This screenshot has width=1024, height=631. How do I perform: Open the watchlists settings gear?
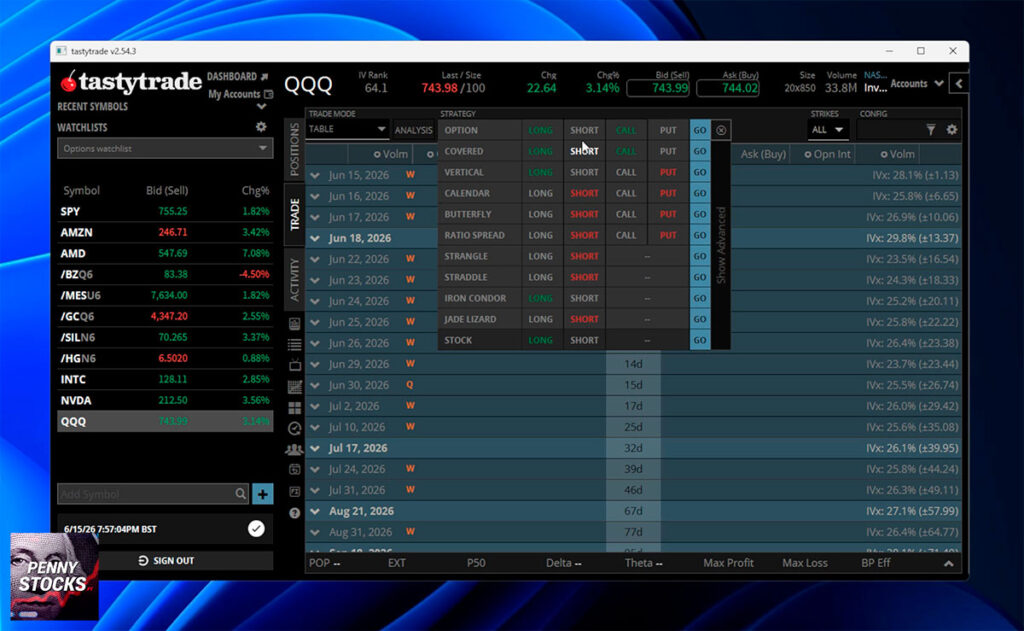(x=261, y=127)
